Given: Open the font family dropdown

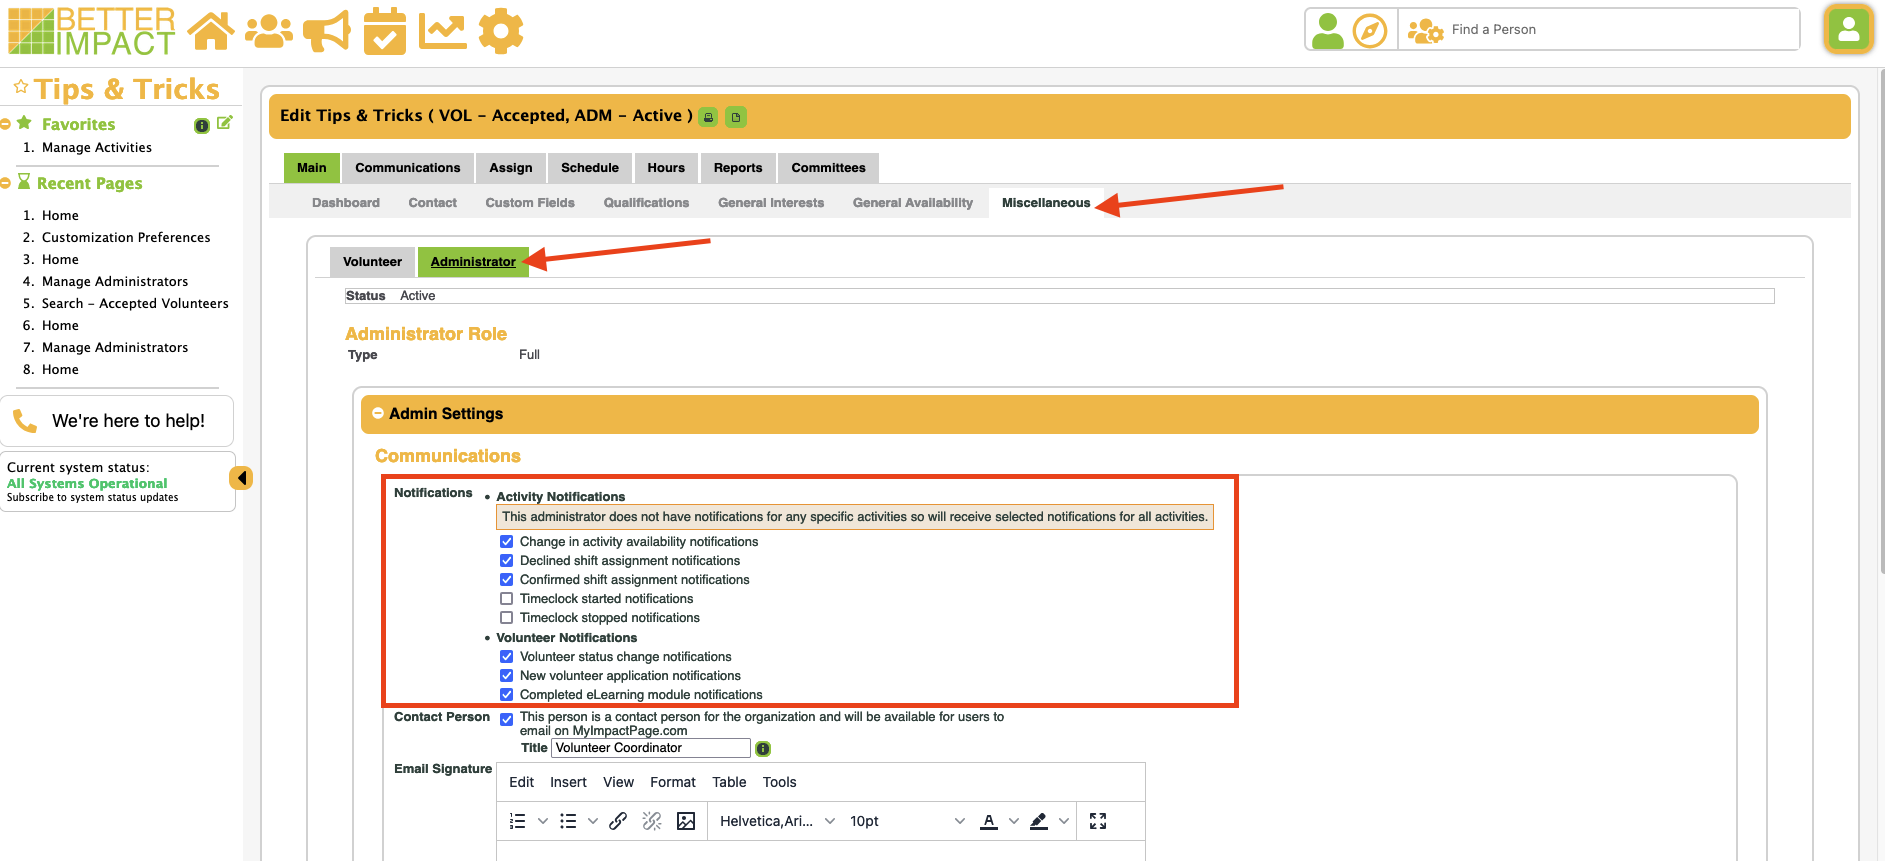Looking at the screenshot, I should [x=777, y=821].
